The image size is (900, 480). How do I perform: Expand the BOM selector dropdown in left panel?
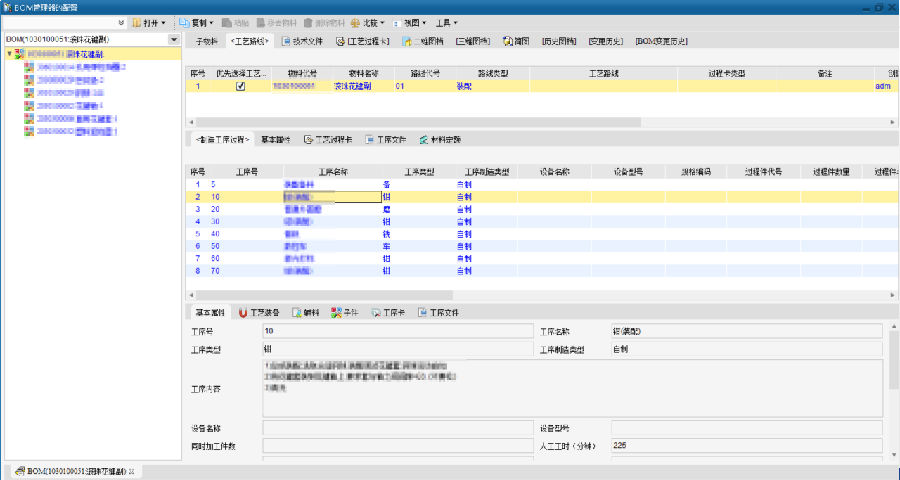pyautogui.click(x=173, y=40)
